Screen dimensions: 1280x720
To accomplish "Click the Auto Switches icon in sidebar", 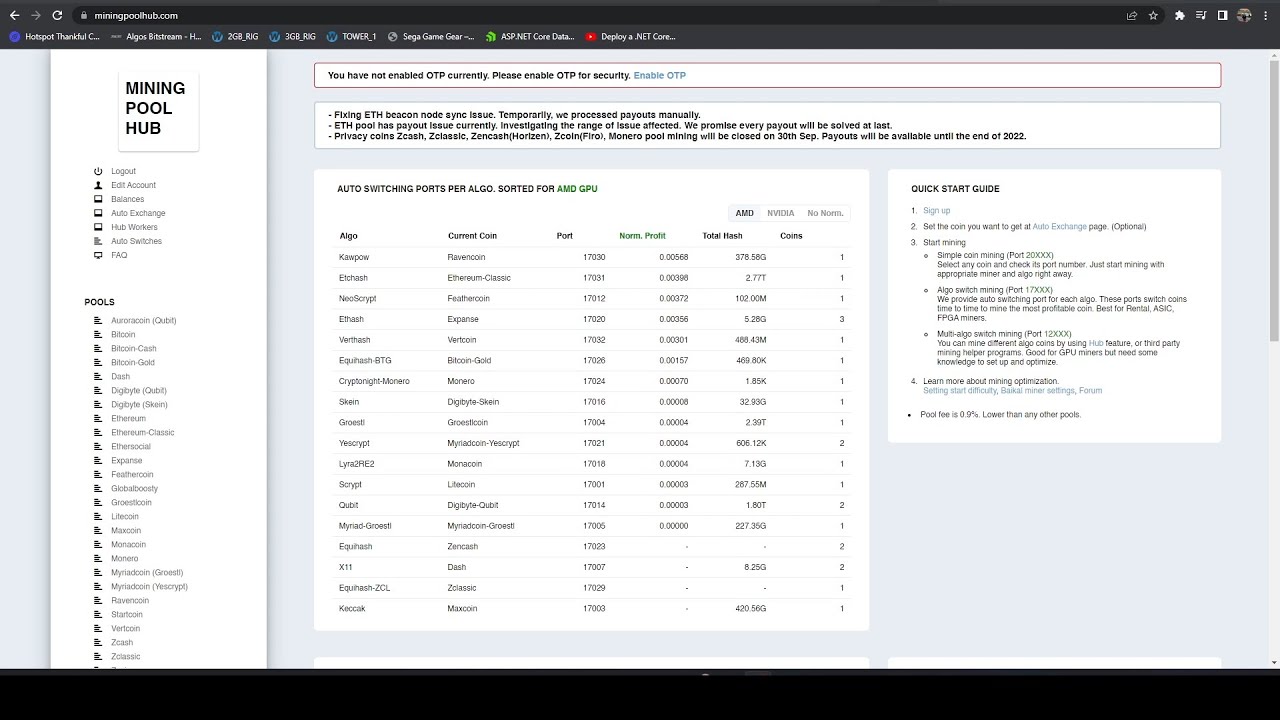I will coord(98,241).
